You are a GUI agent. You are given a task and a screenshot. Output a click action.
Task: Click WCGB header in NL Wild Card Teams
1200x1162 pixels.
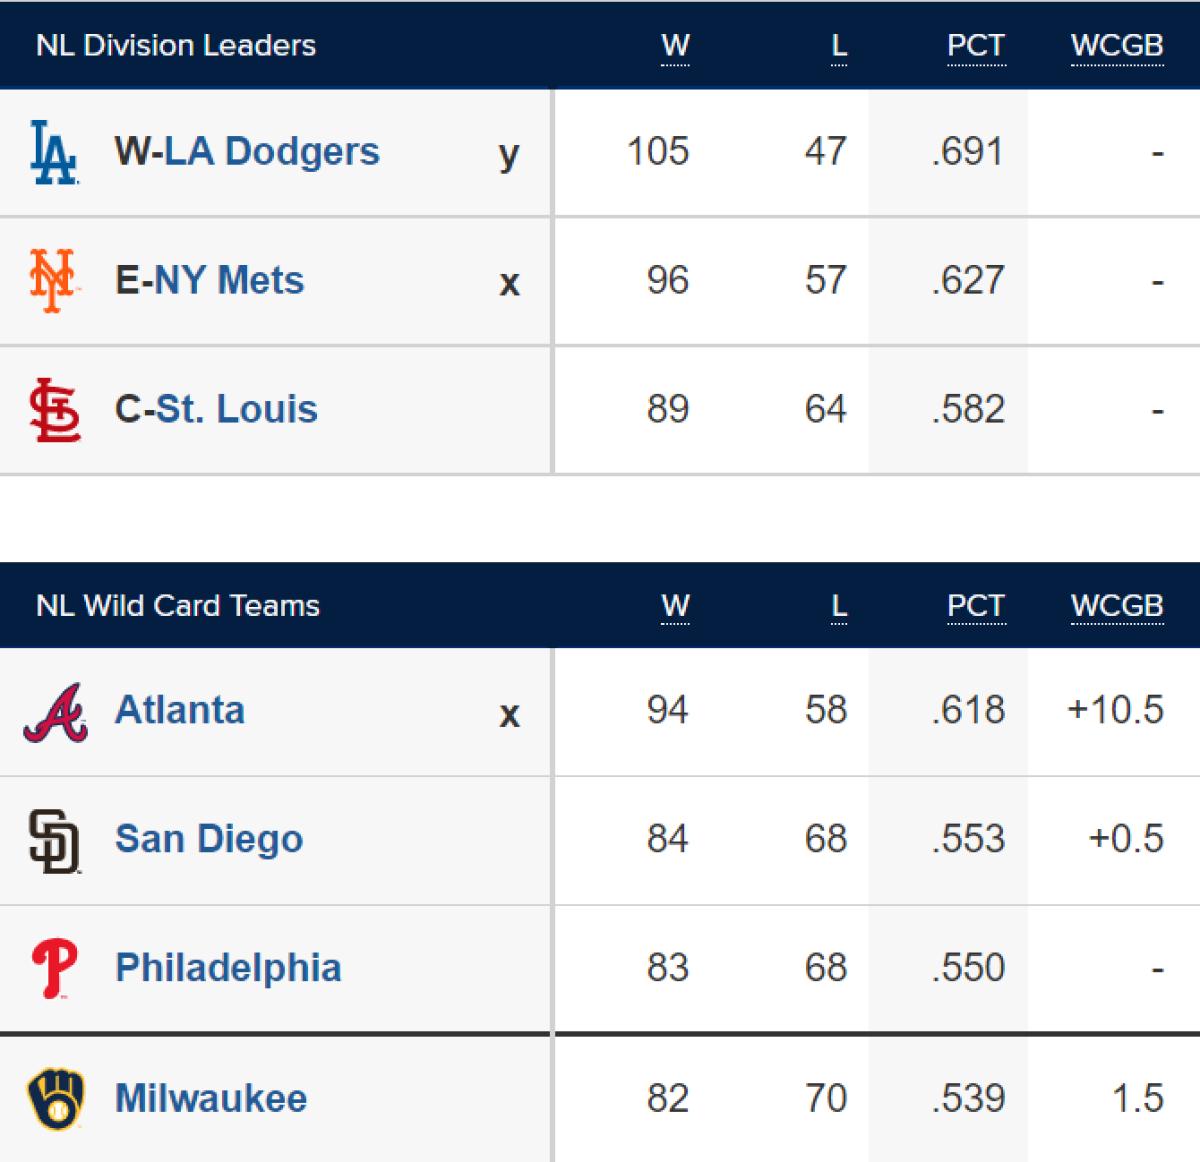pos(1117,606)
